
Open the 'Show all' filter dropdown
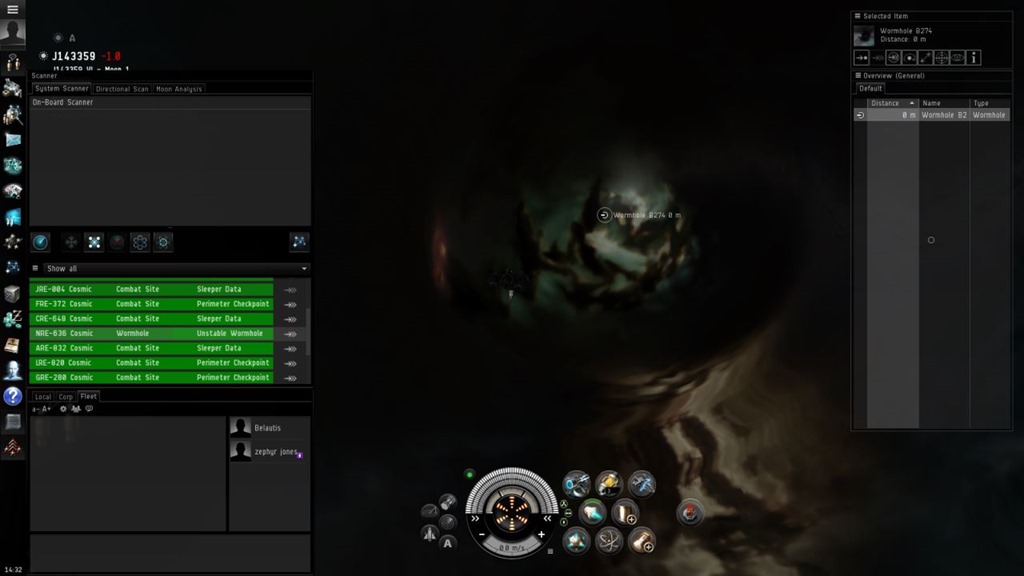pyautogui.click(x=176, y=268)
